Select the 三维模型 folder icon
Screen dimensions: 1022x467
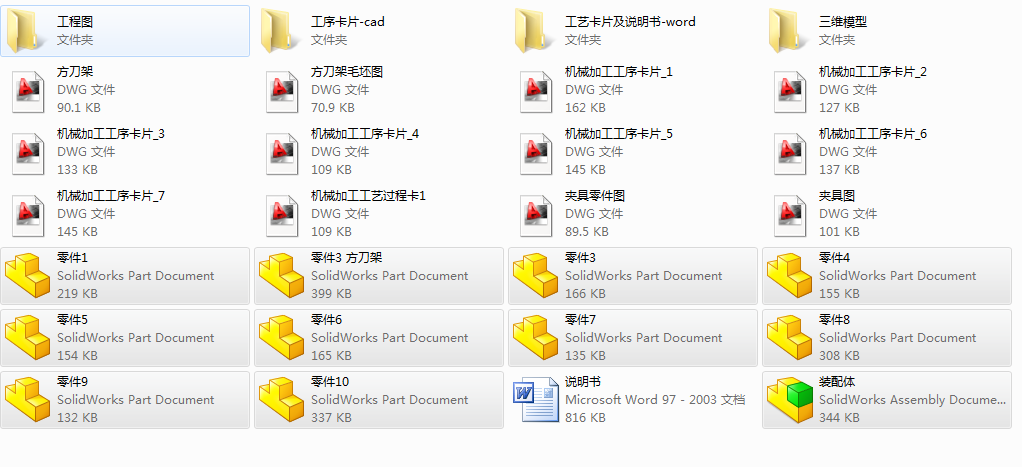tap(789, 30)
